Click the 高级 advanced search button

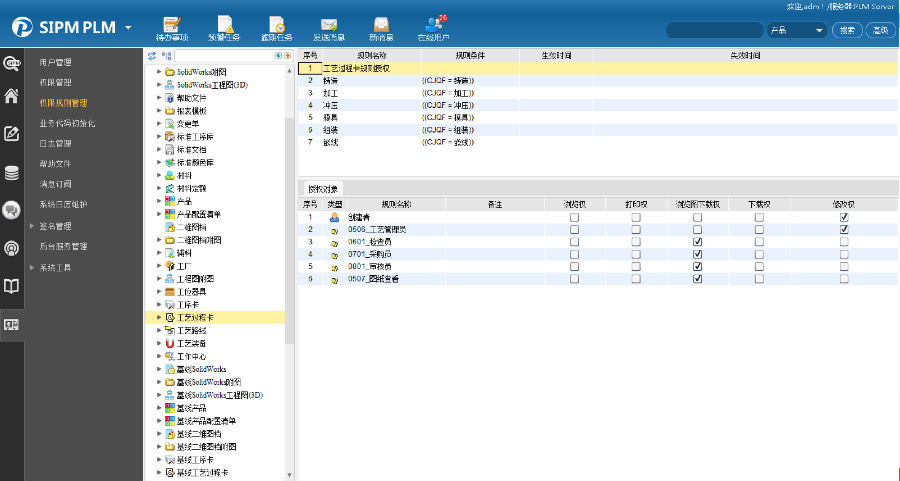pos(880,31)
